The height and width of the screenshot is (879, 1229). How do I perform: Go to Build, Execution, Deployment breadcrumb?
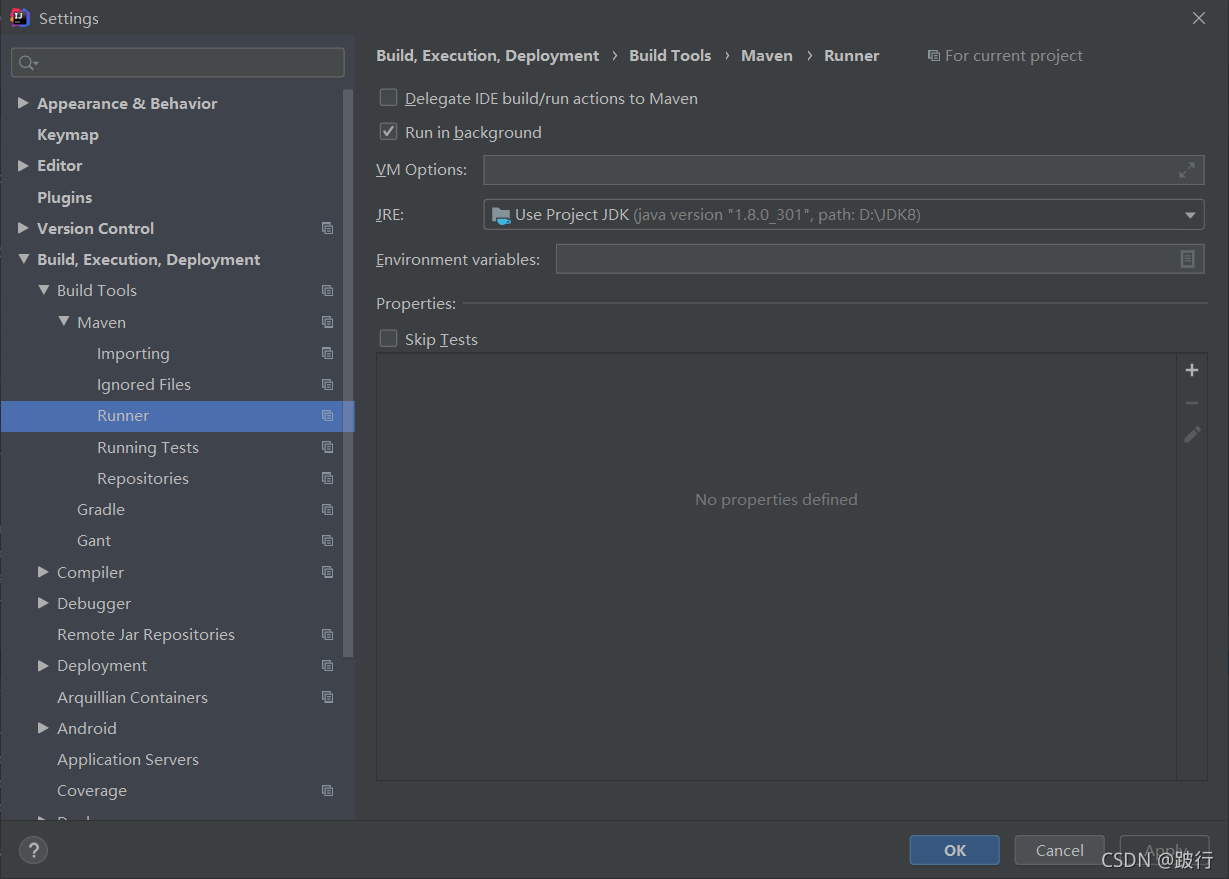[488, 56]
